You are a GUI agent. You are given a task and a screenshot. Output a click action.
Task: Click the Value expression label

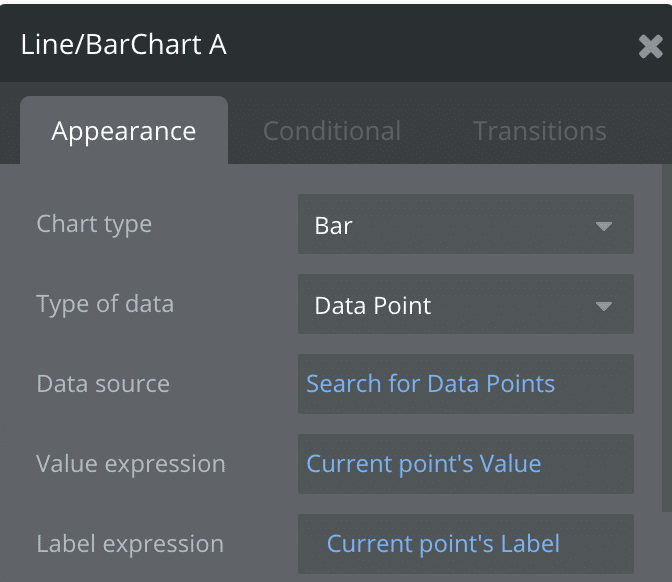(x=131, y=464)
